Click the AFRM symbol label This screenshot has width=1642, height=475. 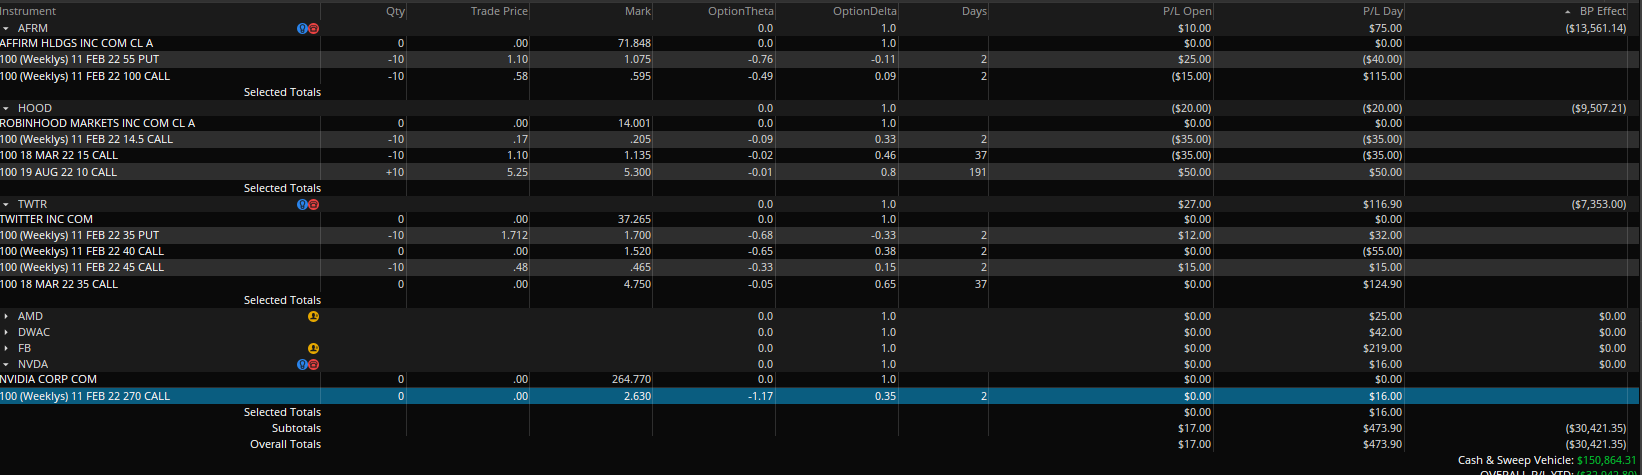coord(32,28)
